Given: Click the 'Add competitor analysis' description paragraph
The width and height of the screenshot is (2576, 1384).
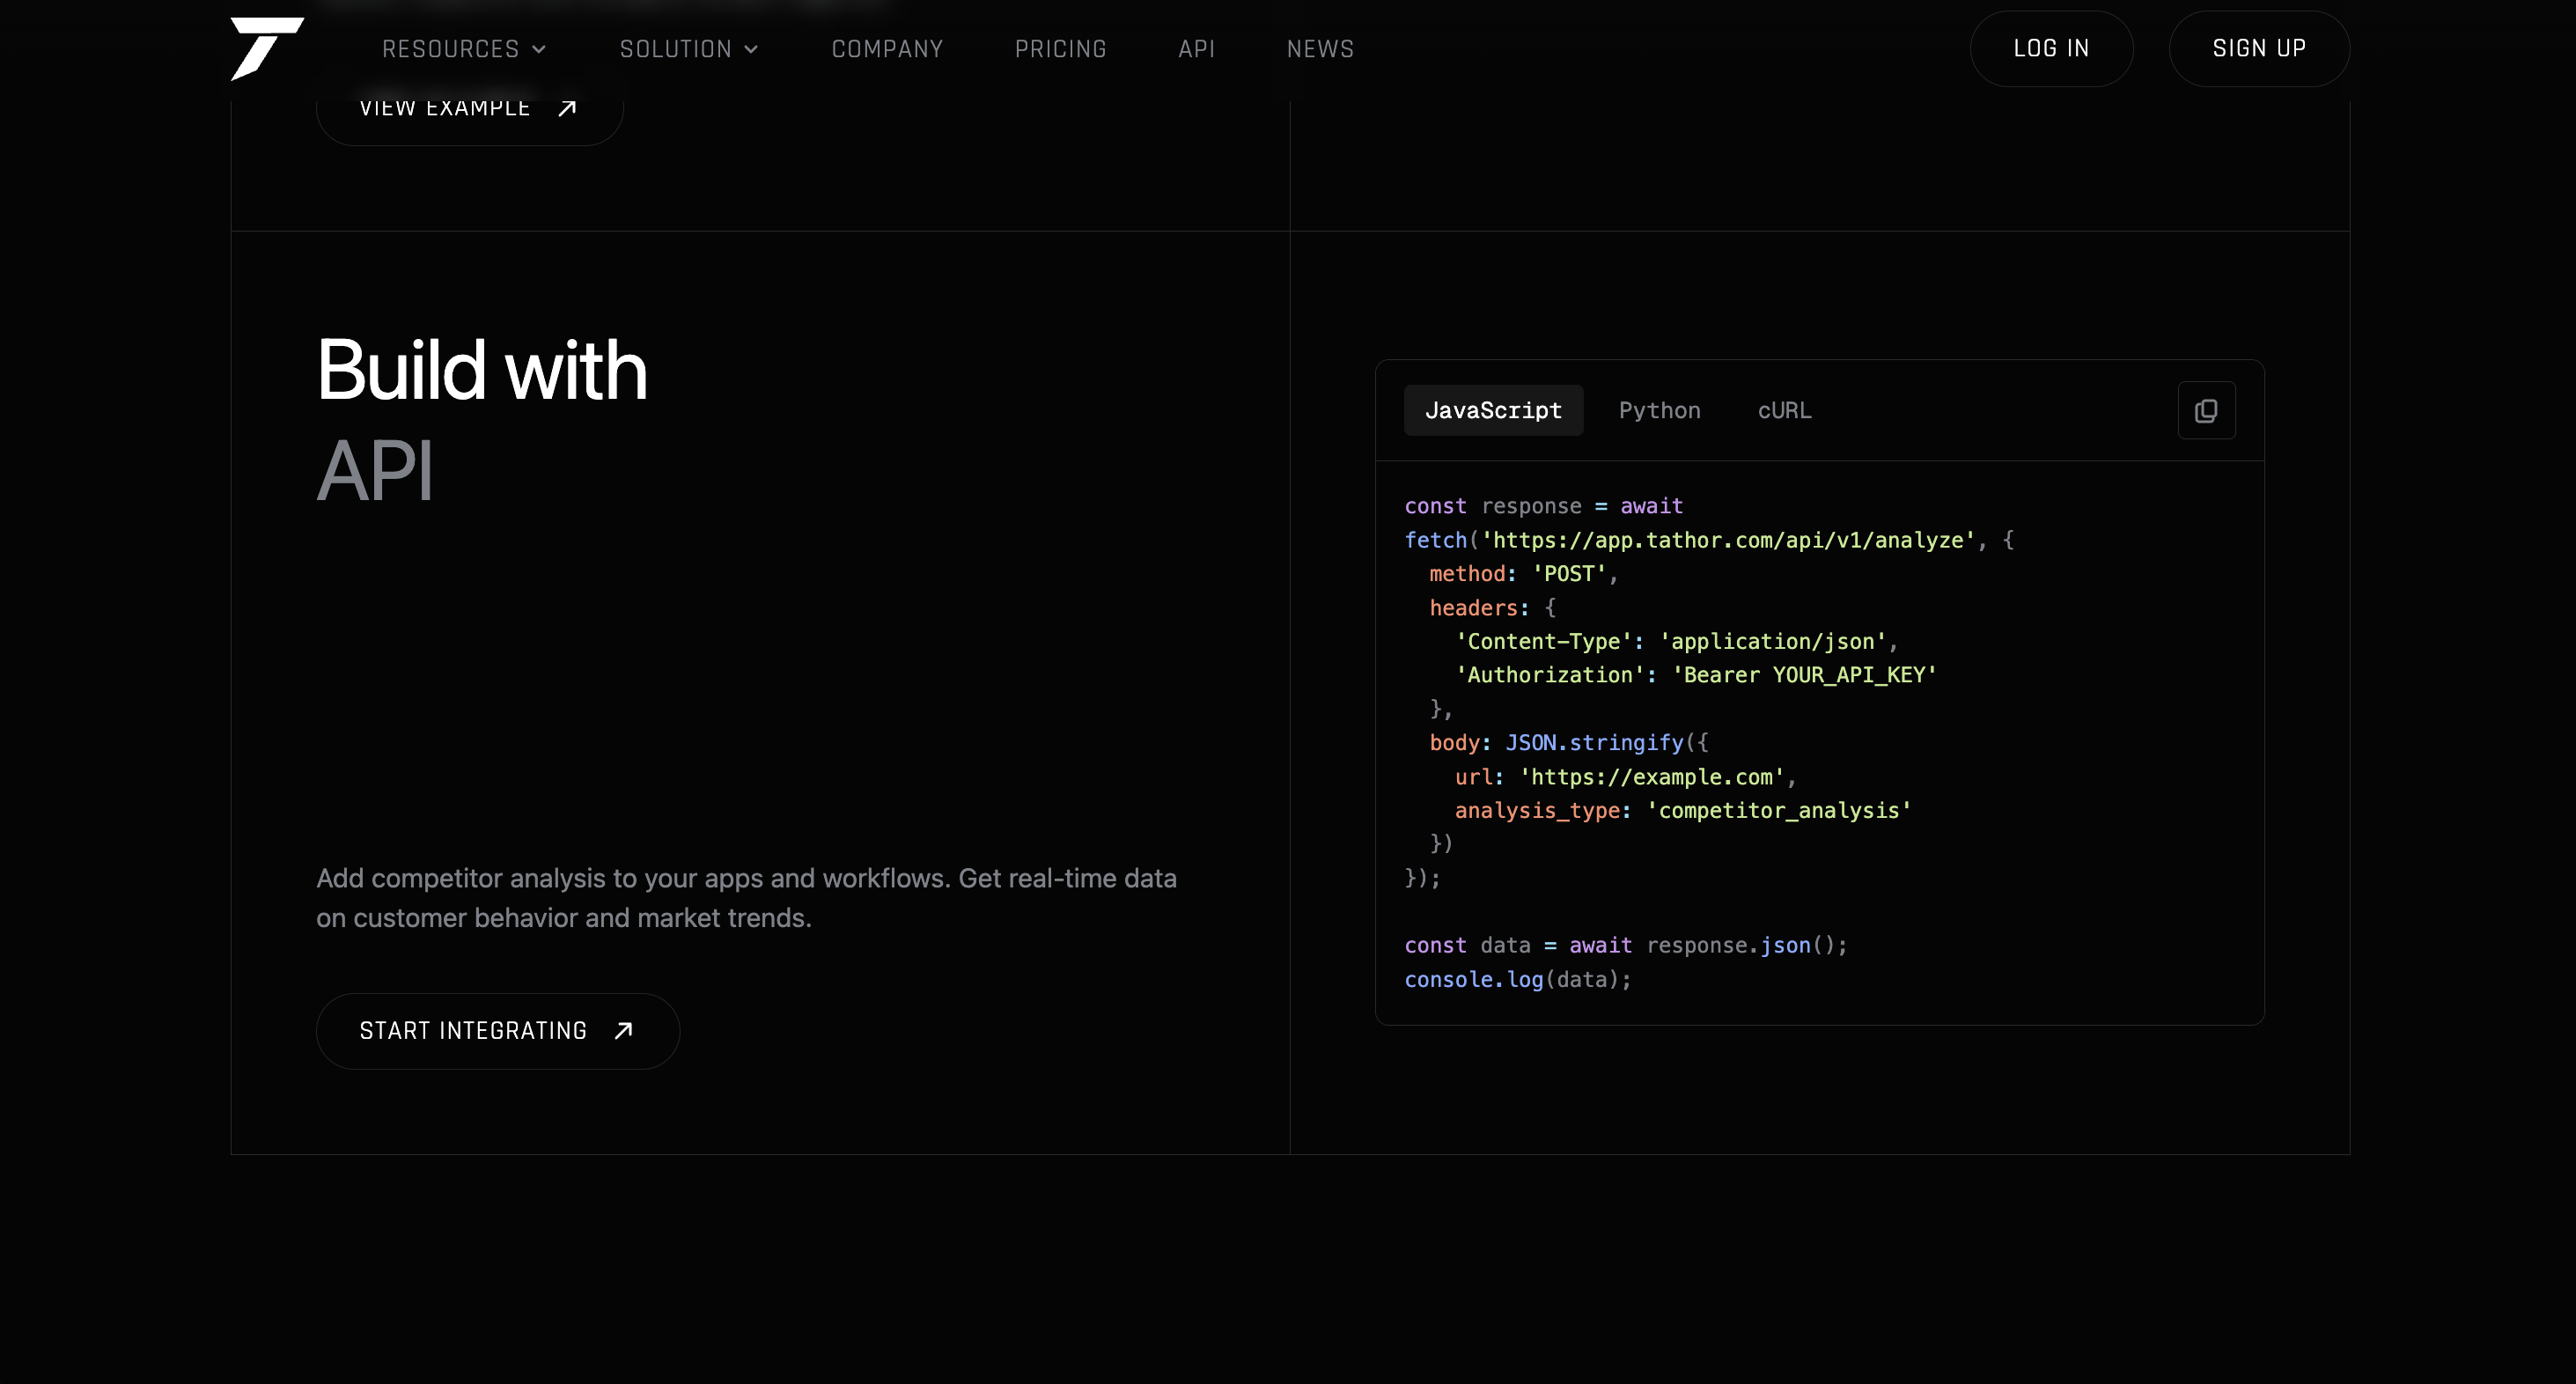Looking at the screenshot, I should 746,898.
